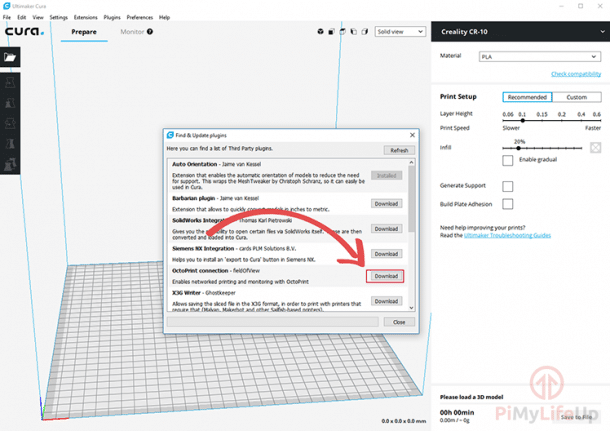Open the Solid view dropdown
The height and width of the screenshot is (431, 610).
[396, 32]
